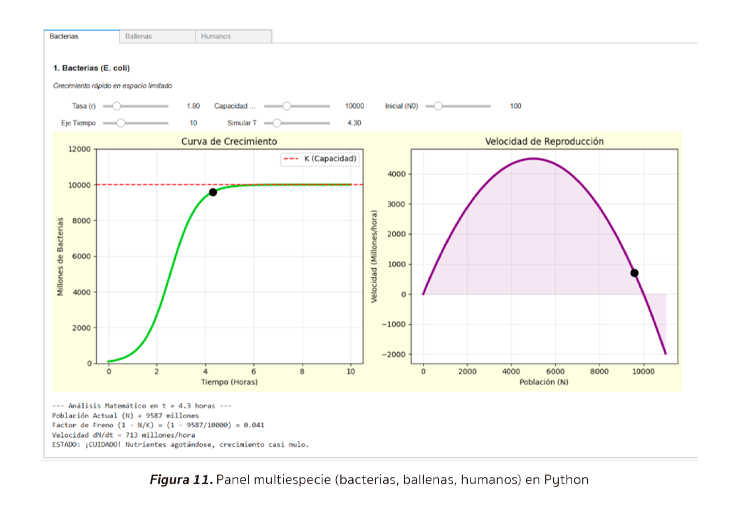Open the Ballenas tab
The width and height of the screenshot is (742, 509).
click(x=158, y=36)
